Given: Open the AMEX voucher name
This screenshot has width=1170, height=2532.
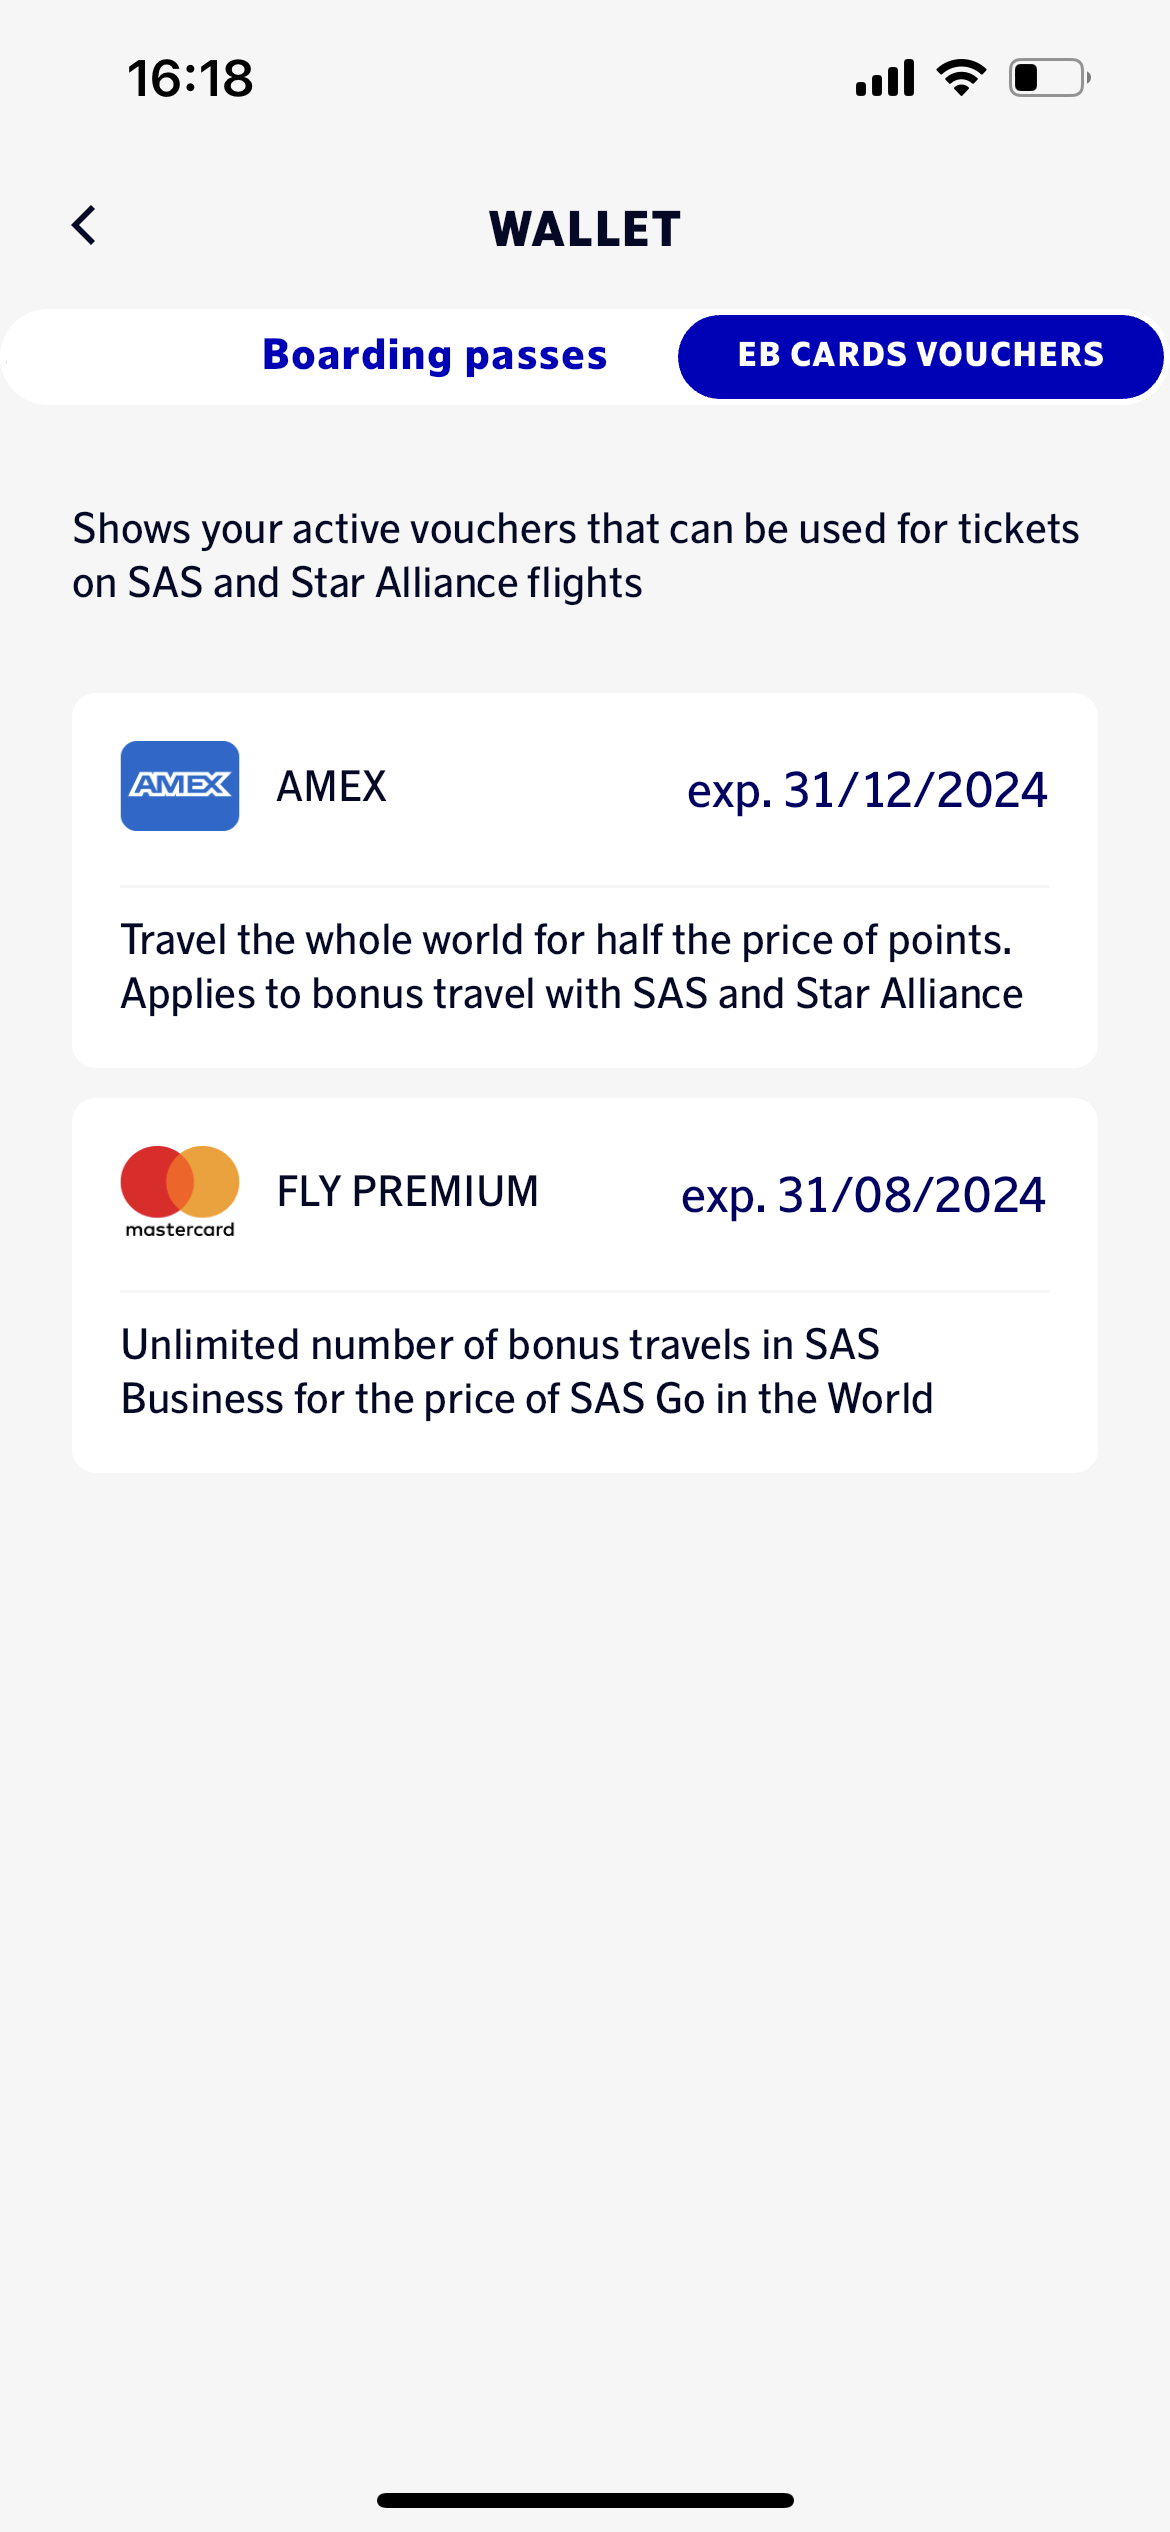Looking at the screenshot, I should 332,787.
